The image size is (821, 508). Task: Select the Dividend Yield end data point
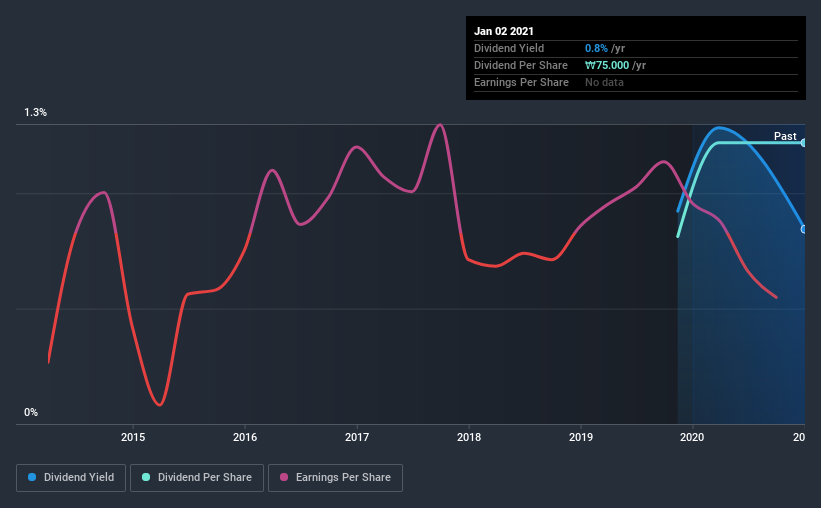tap(804, 229)
